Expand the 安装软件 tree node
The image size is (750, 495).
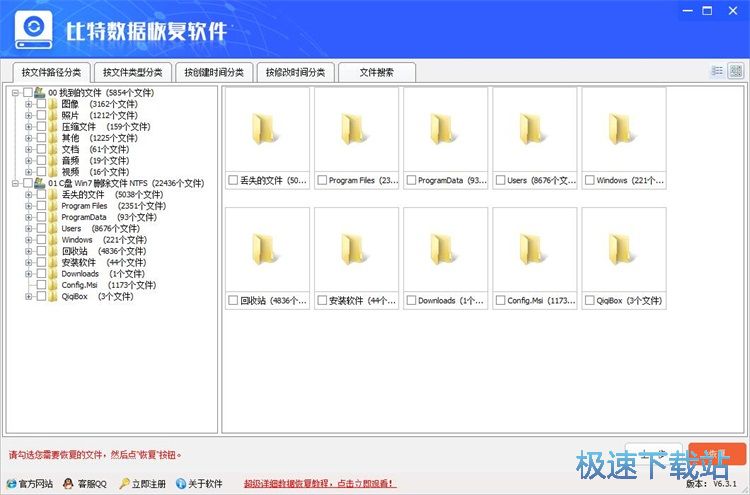29,263
